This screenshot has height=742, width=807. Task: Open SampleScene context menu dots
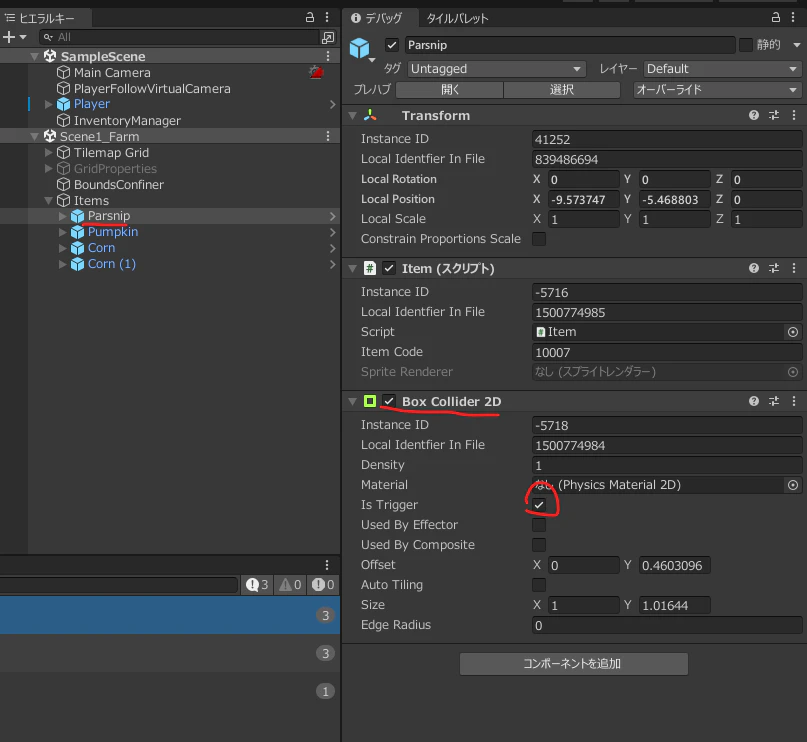(x=328, y=56)
